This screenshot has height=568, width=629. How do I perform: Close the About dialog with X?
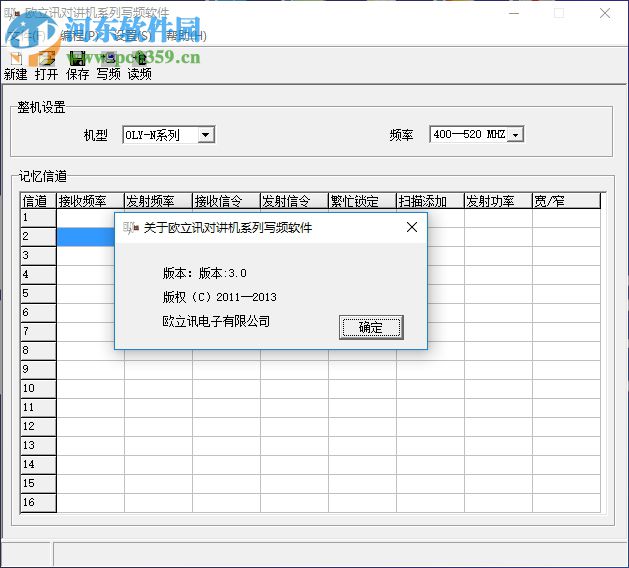click(412, 227)
